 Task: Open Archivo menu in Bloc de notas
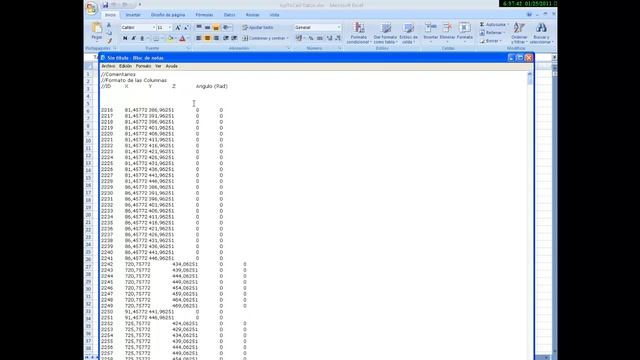[x=108, y=66]
